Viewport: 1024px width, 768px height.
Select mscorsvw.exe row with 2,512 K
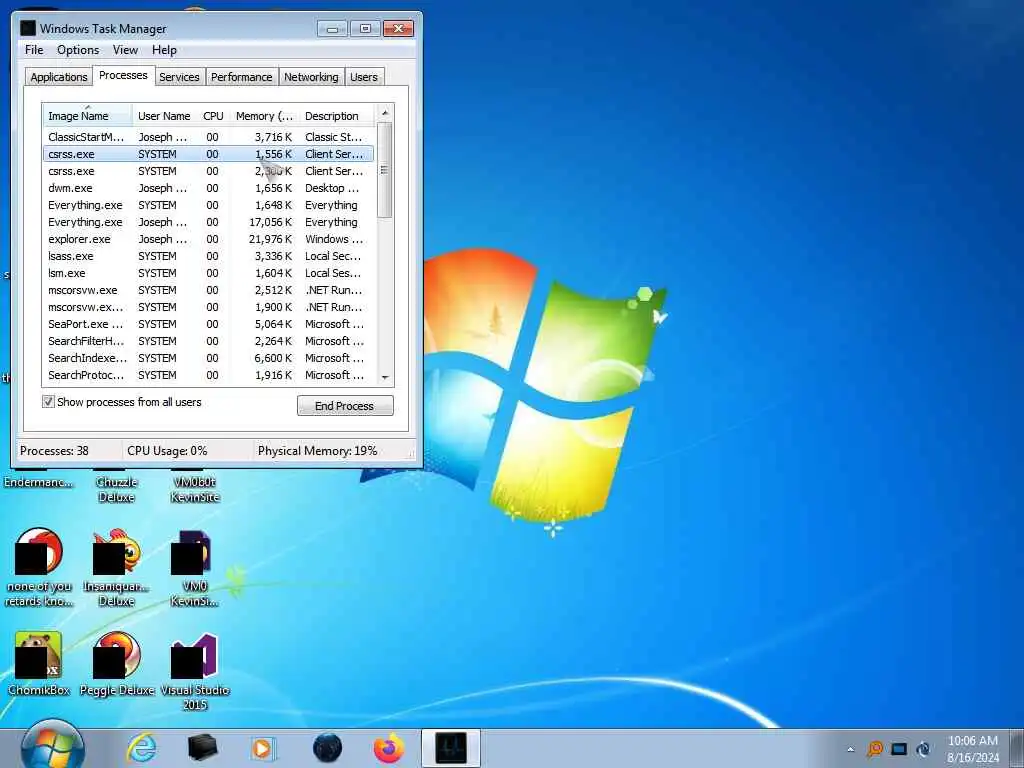(209, 290)
